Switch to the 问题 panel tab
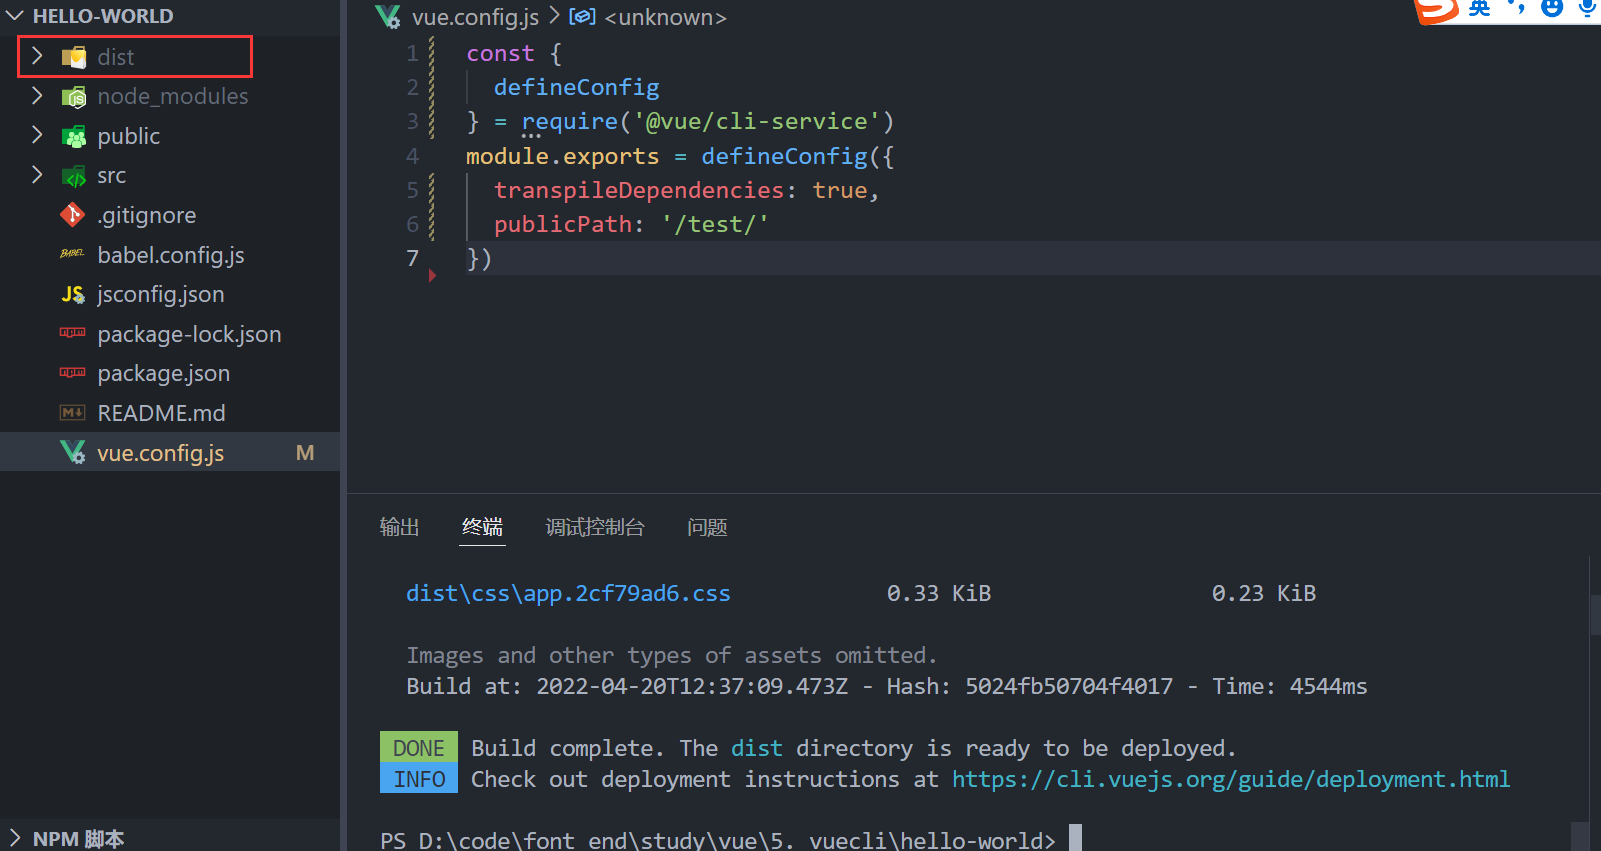1601x851 pixels. pos(707,527)
